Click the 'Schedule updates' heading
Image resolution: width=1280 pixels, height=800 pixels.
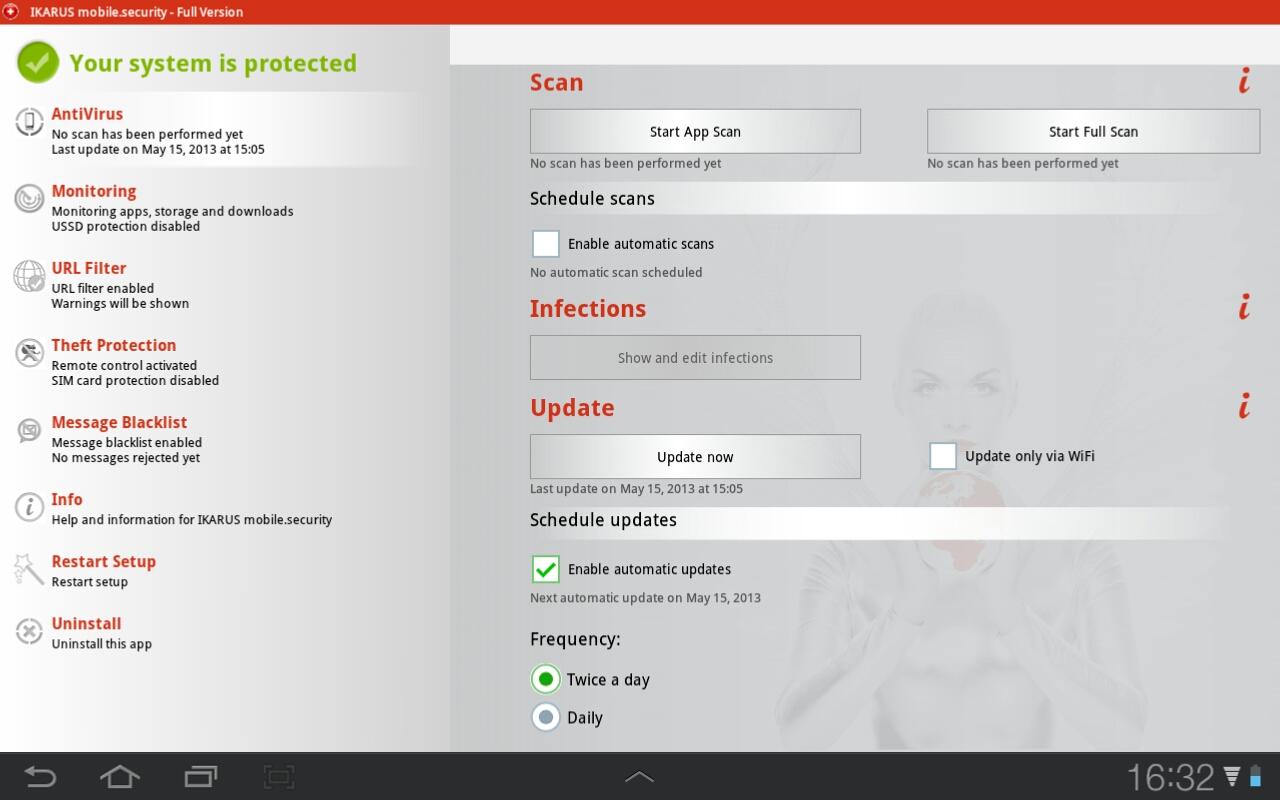pyautogui.click(x=603, y=520)
